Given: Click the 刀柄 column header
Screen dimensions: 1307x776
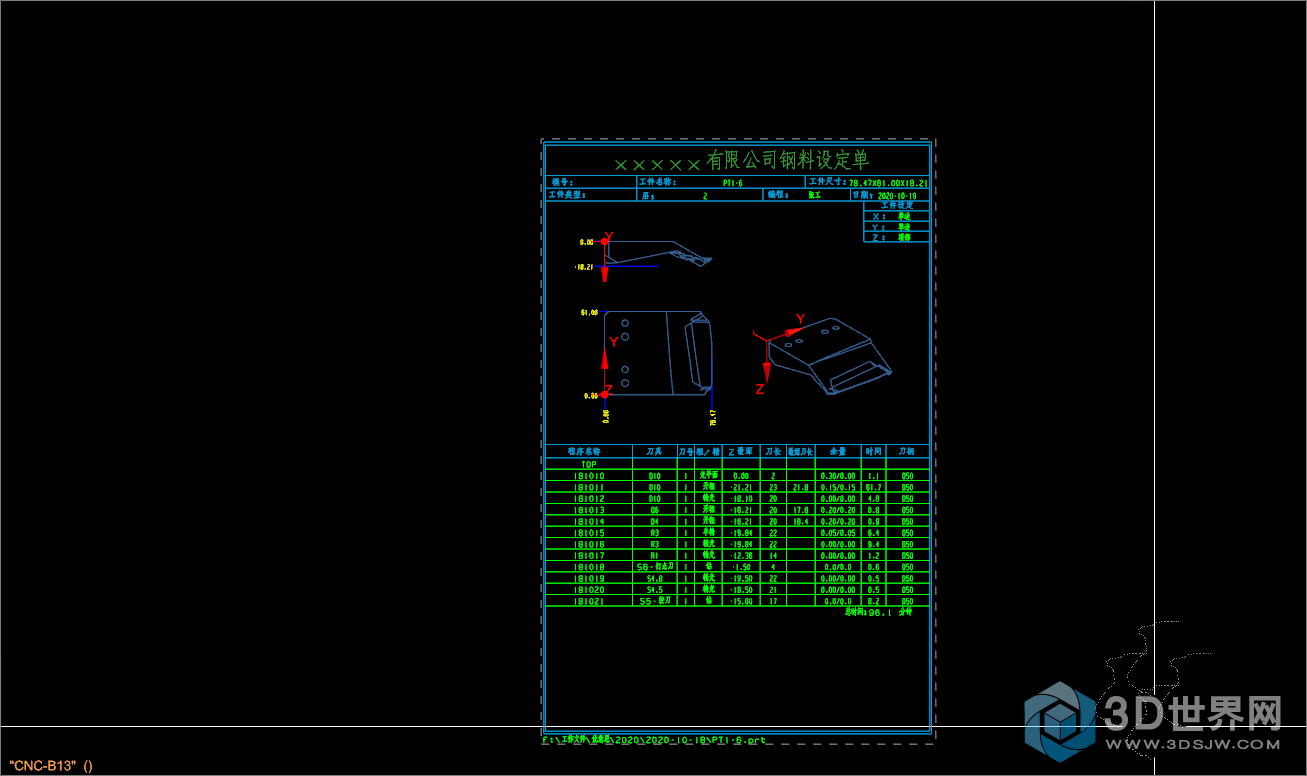Looking at the screenshot, I should [907, 451].
